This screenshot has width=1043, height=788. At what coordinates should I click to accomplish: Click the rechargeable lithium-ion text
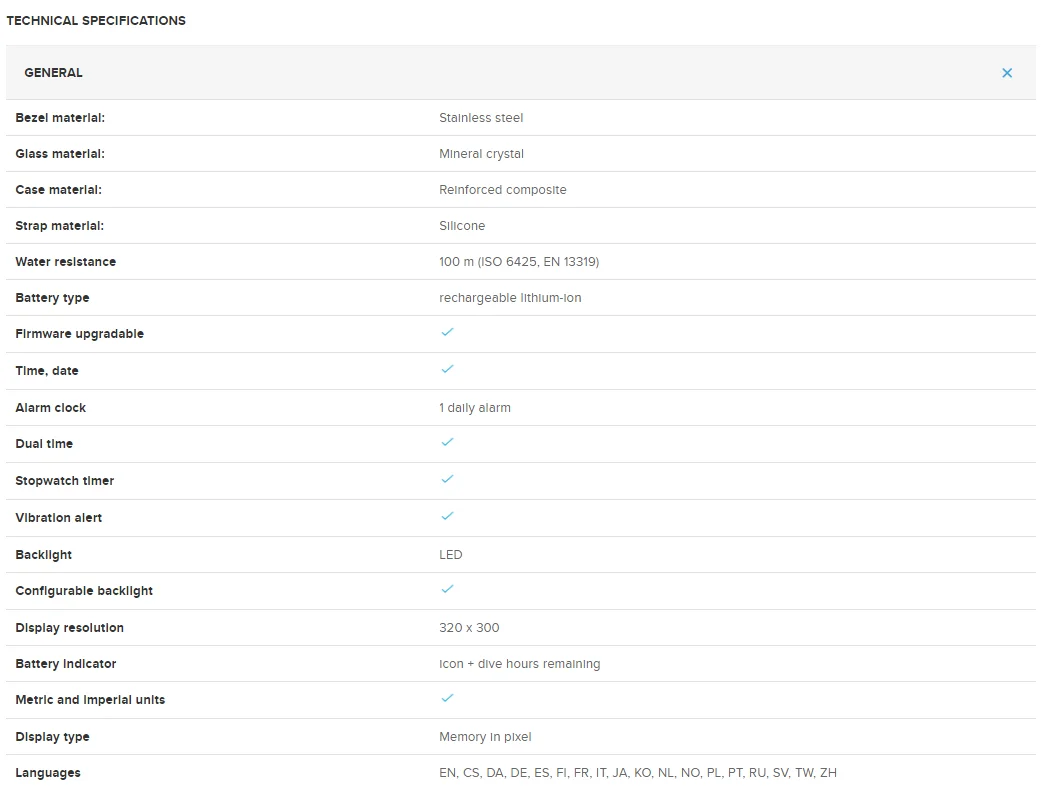click(510, 298)
